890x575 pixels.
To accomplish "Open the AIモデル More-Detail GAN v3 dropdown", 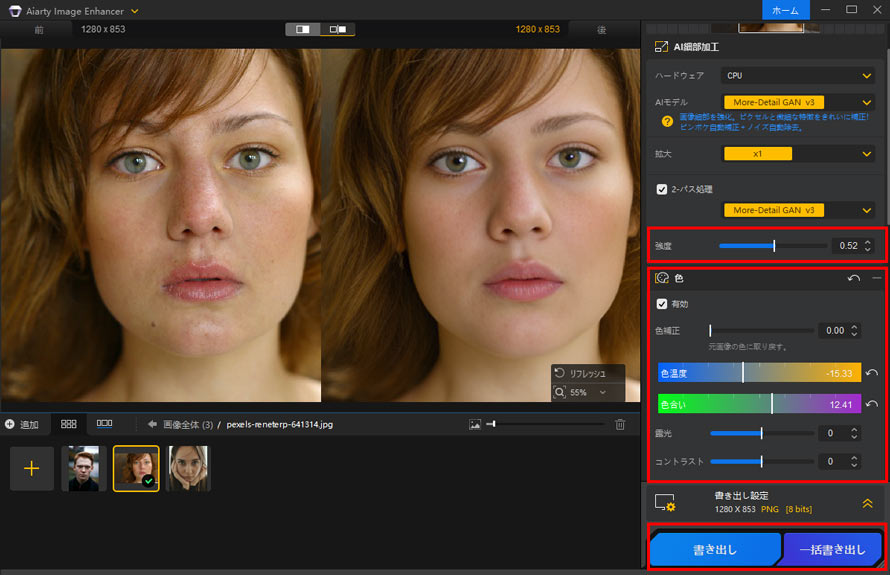I will [797, 102].
